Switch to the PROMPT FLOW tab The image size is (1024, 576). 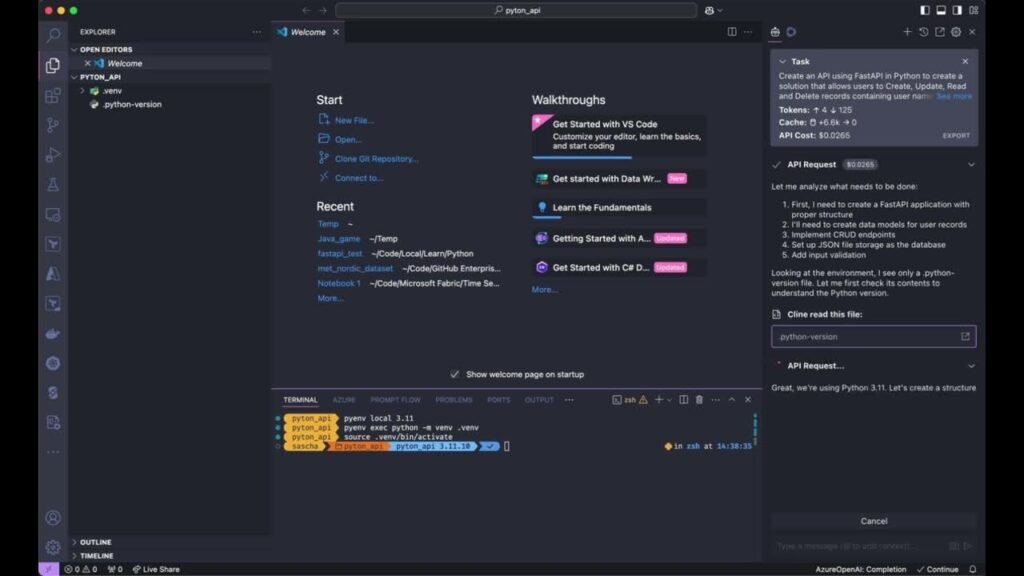(395, 400)
